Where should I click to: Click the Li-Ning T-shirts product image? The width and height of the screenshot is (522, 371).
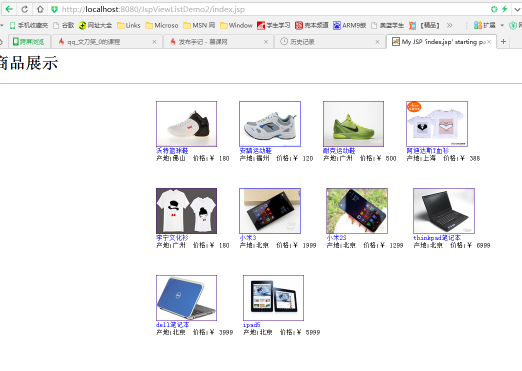pos(186,211)
